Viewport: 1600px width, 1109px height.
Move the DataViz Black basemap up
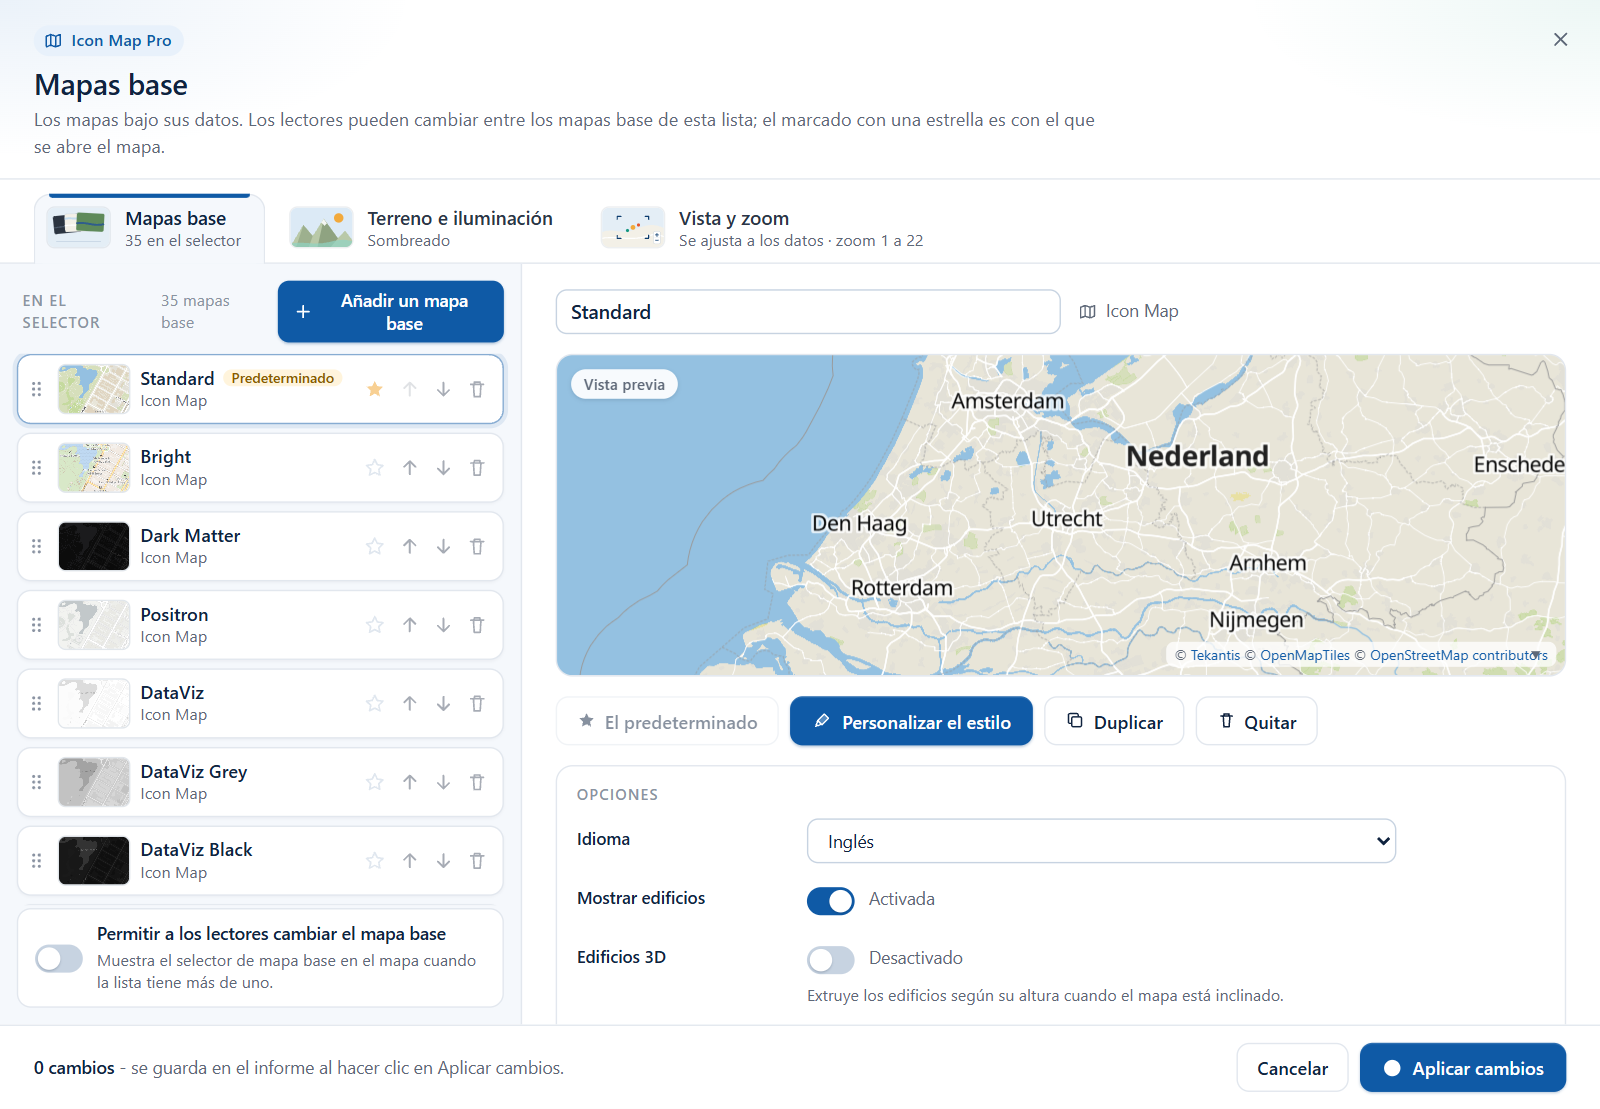point(410,861)
